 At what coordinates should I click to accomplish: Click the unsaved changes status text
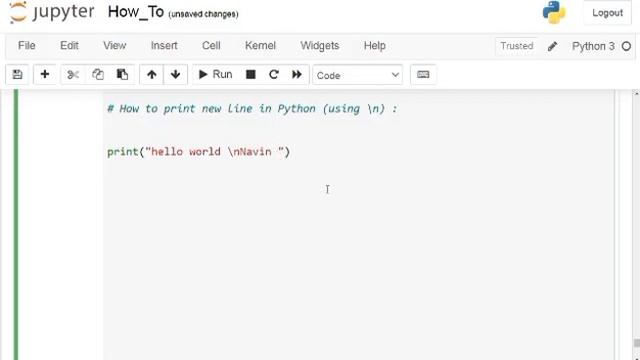(203, 14)
